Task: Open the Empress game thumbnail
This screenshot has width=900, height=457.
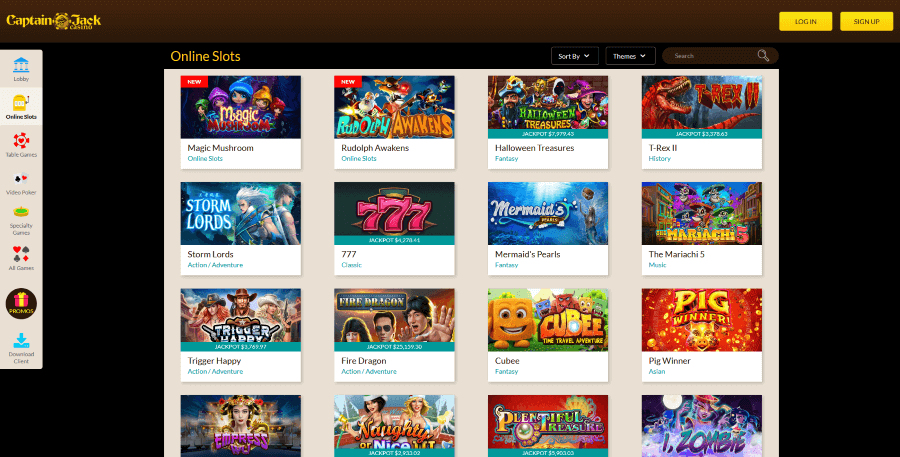Action: [x=240, y=425]
